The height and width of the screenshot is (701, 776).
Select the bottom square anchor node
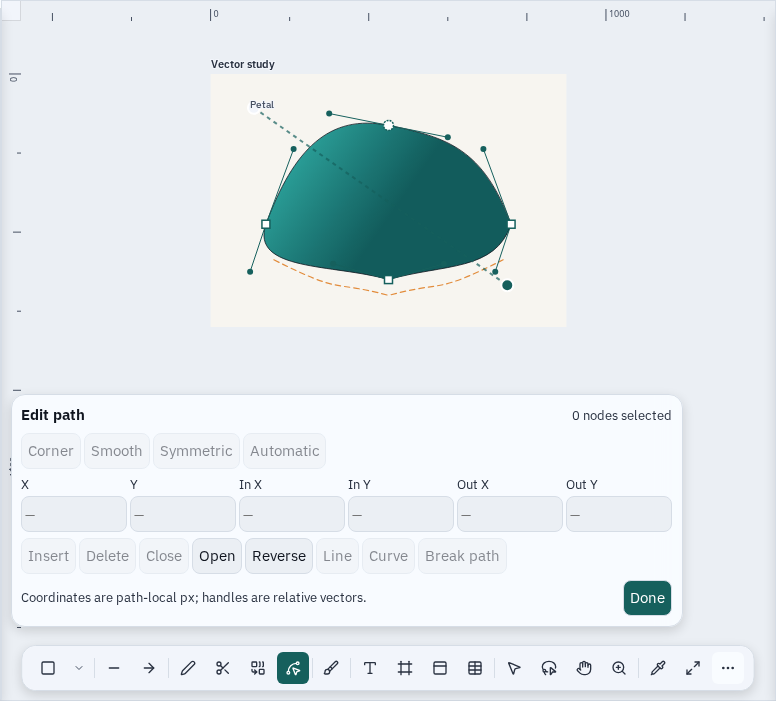coord(388,280)
